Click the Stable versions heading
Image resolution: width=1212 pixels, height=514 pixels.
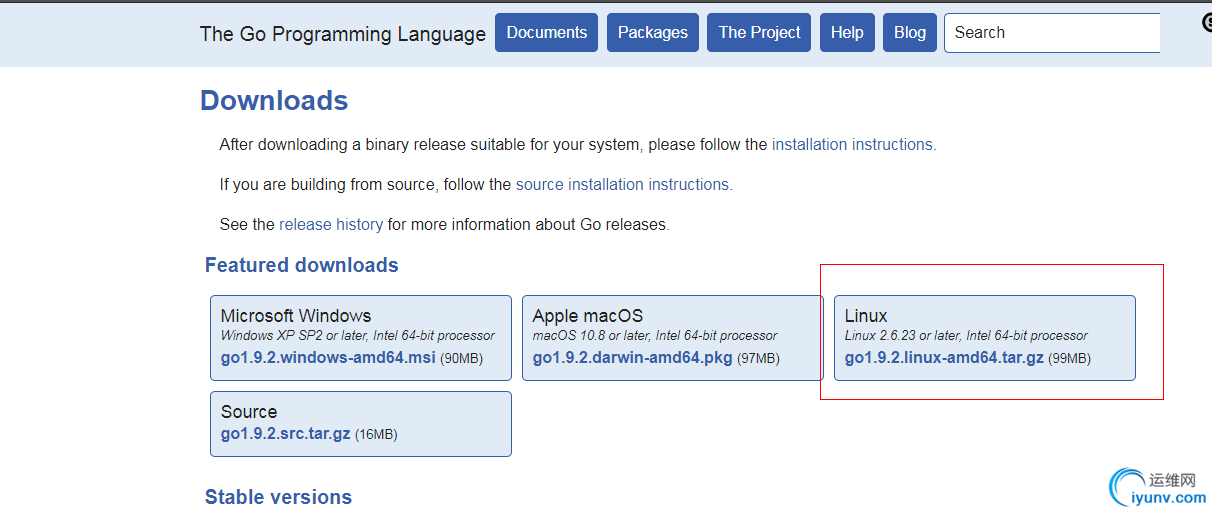(278, 497)
